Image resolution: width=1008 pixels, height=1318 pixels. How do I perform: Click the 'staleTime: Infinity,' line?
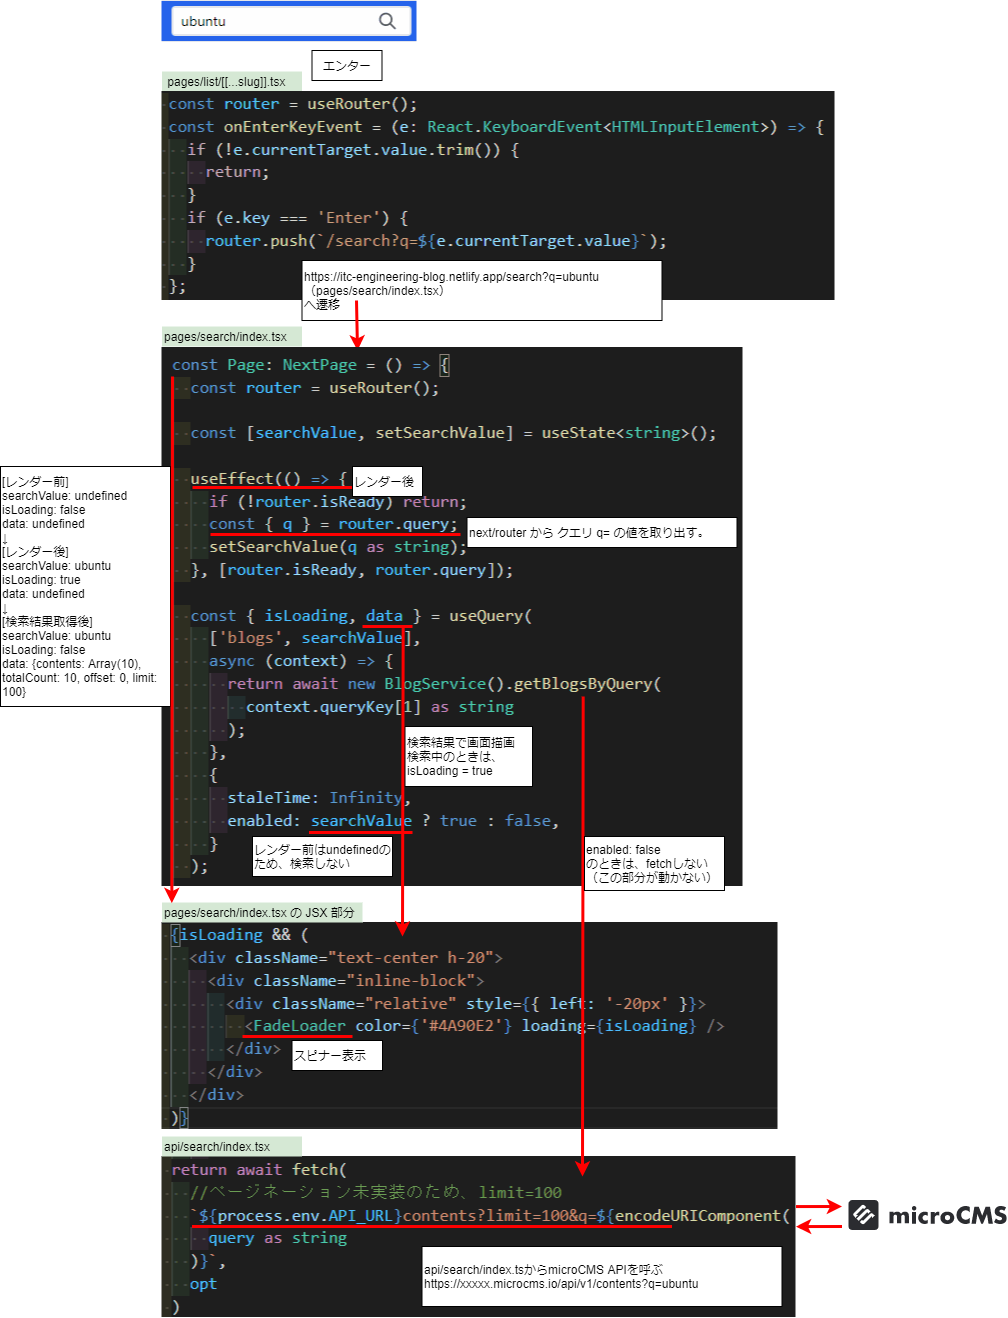click(x=319, y=798)
